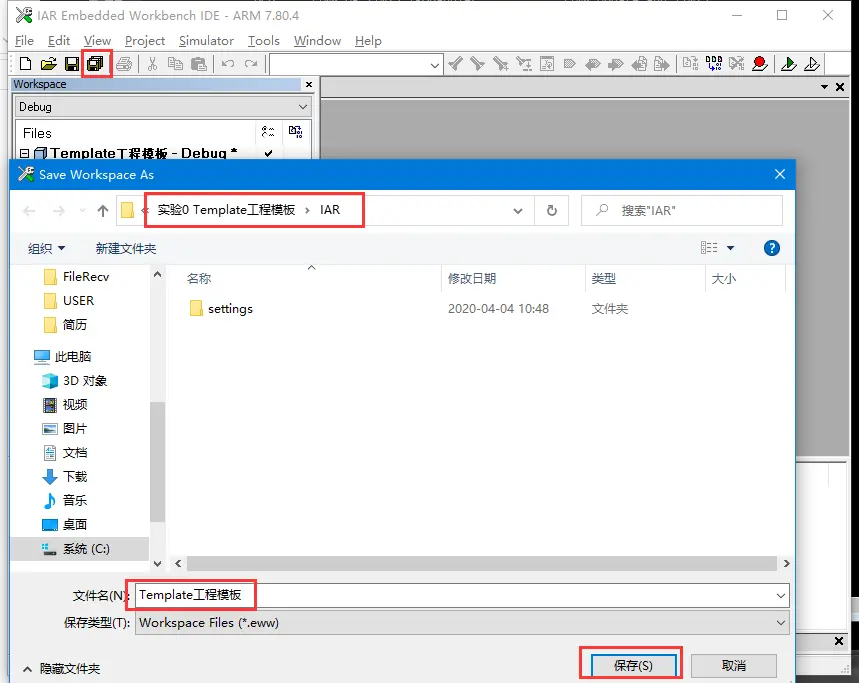Click the 保存(S) save button

(633, 665)
